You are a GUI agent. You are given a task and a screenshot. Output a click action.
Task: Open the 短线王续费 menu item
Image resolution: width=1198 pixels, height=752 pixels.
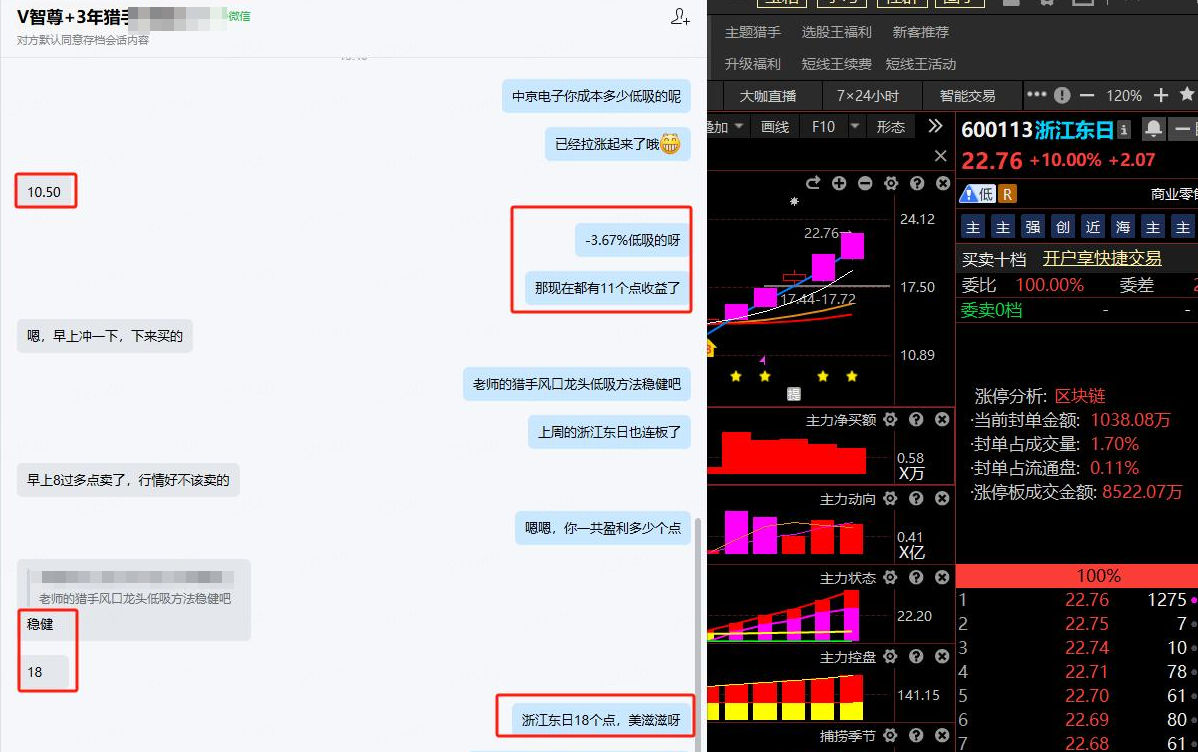[837, 64]
